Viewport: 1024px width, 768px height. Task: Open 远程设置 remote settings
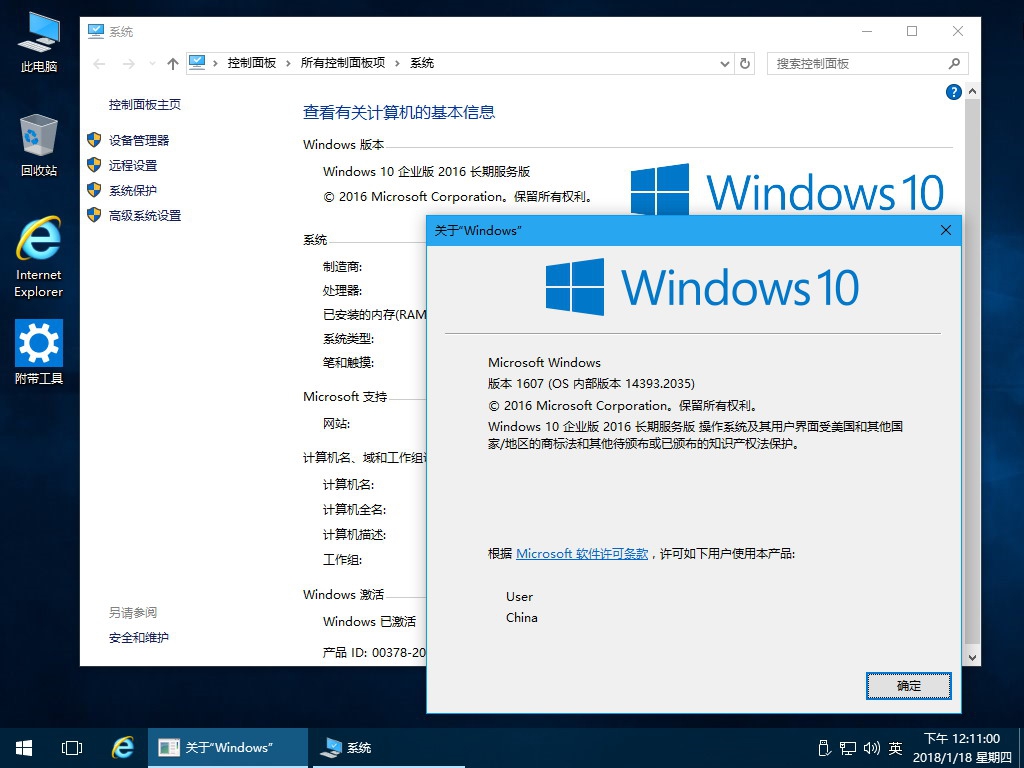[133, 165]
